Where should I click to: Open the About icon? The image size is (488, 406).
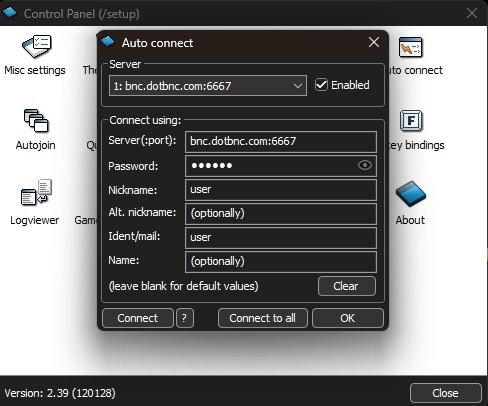(x=411, y=194)
